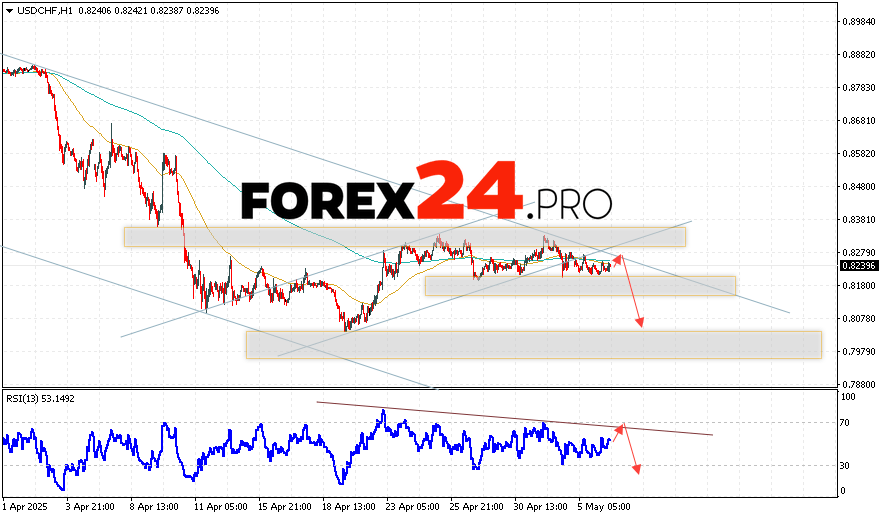883x518 pixels.
Task: Click the RSI 100 level label
Action: 848,397
